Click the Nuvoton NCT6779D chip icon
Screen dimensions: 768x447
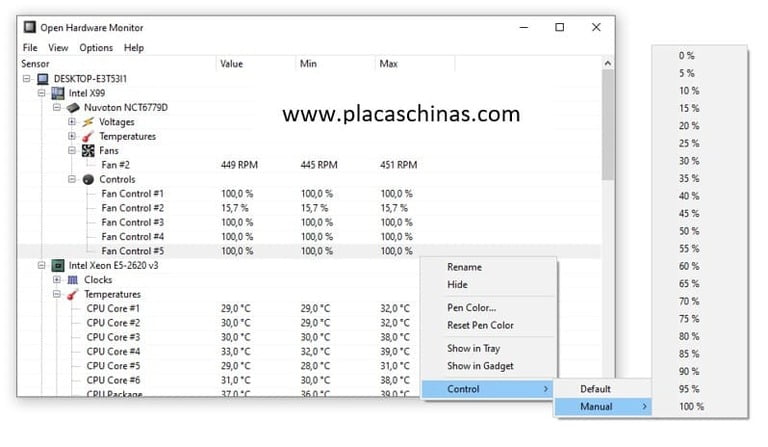[x=73, y=108]
